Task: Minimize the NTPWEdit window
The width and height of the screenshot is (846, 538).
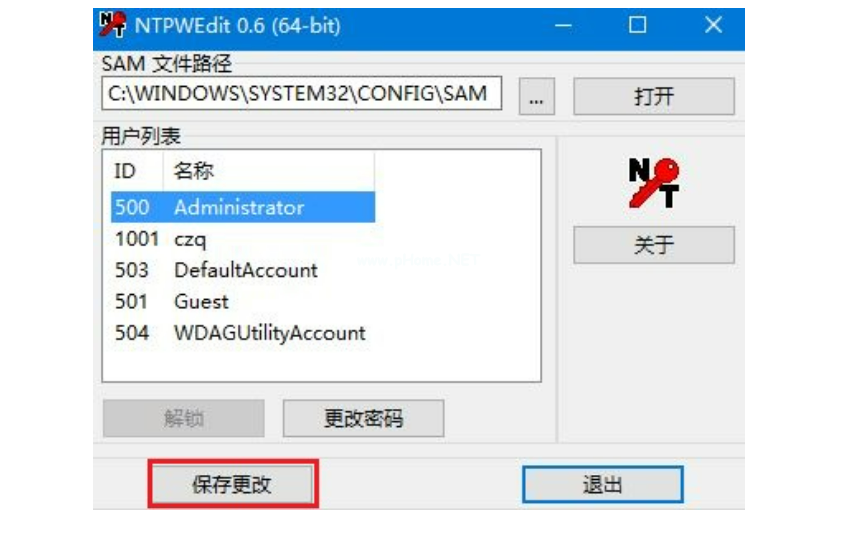Action: [x=563, y=25]
